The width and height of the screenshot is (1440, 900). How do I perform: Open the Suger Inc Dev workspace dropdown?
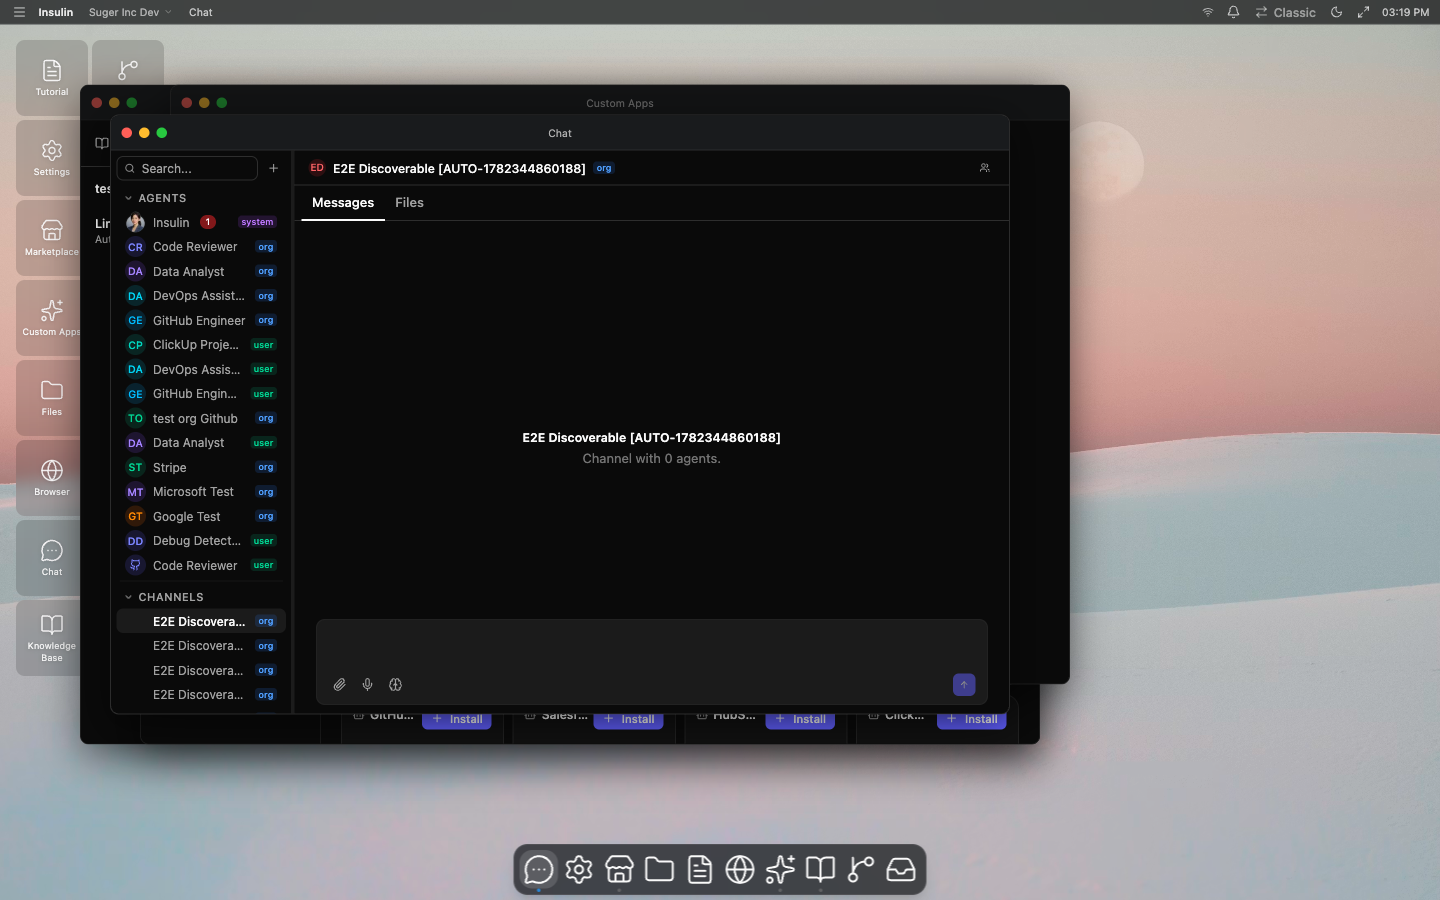pyautogui.click(x=130, y=12)
